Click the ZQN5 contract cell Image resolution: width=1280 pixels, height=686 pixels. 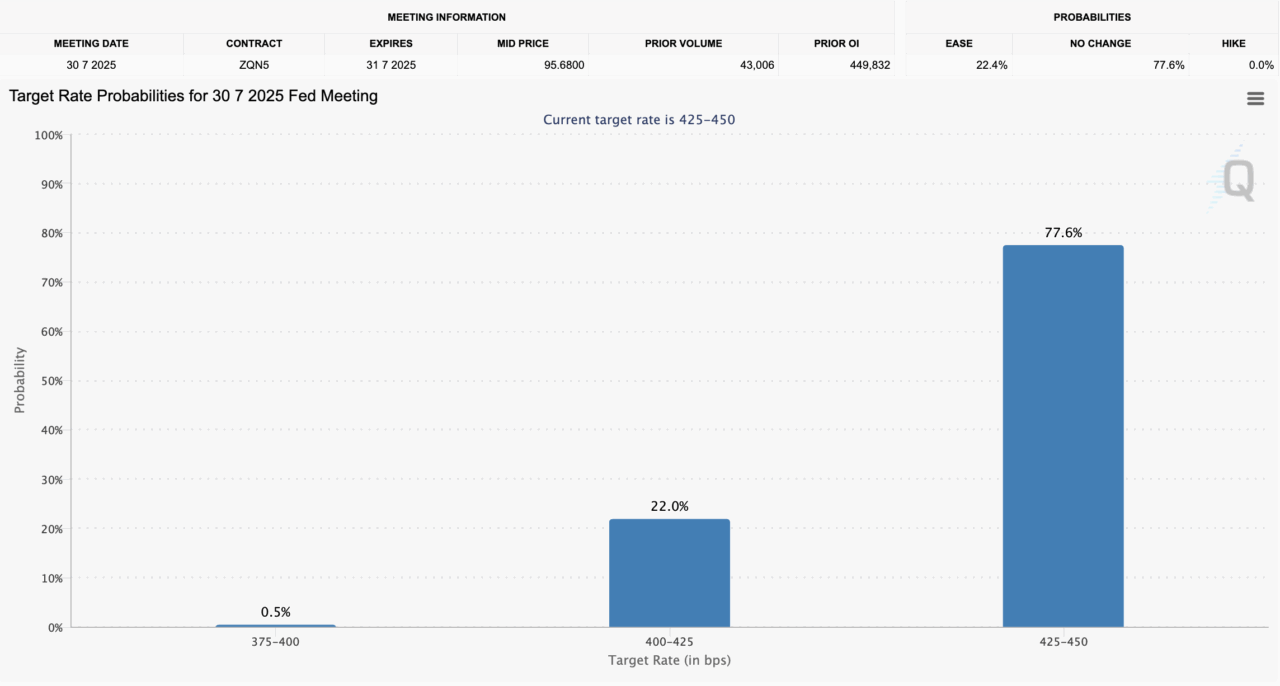(254, 65)
